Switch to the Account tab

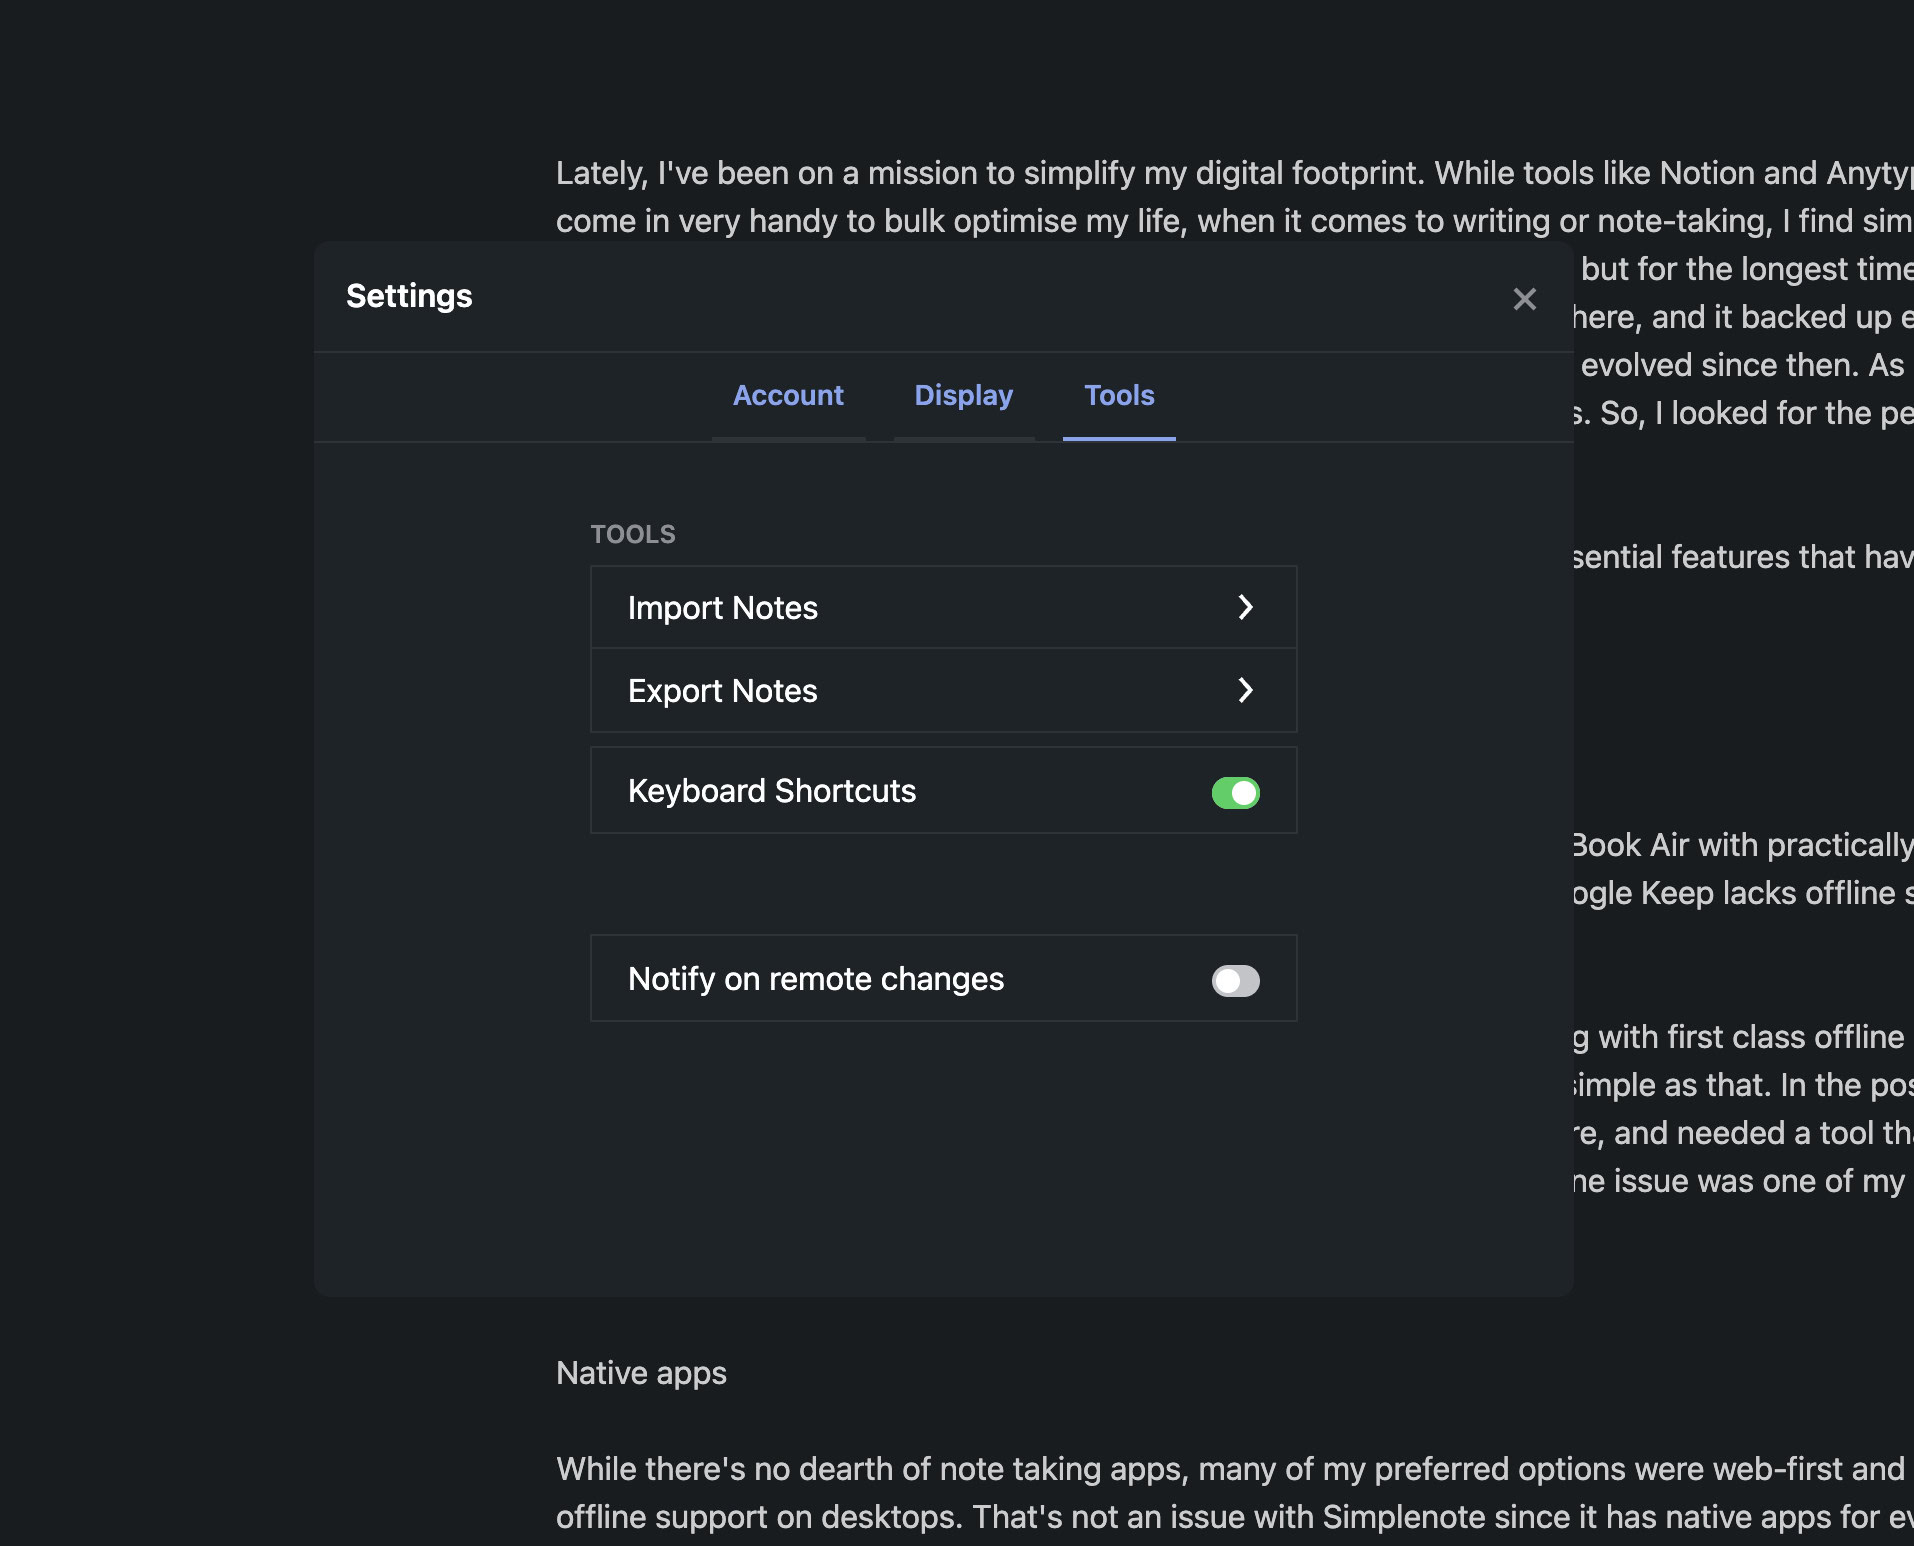[788, 396]
